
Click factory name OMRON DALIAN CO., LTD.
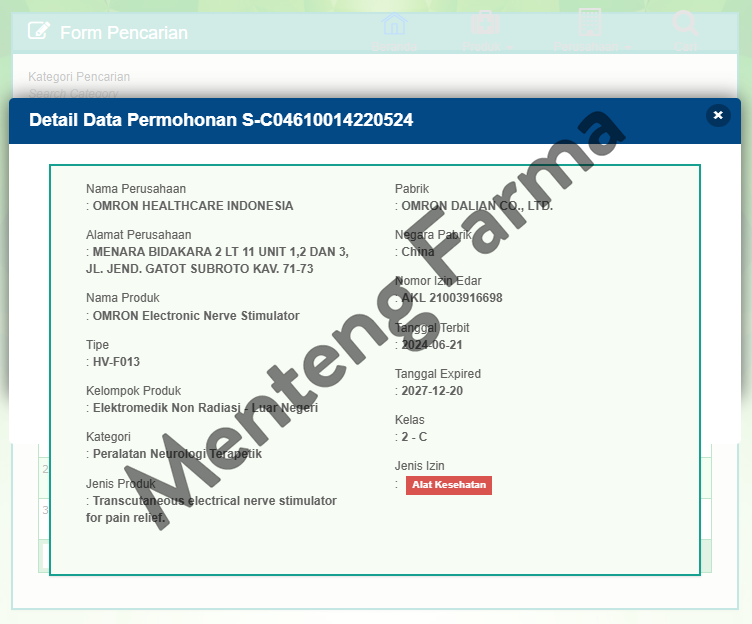click(x=477, y=206)
